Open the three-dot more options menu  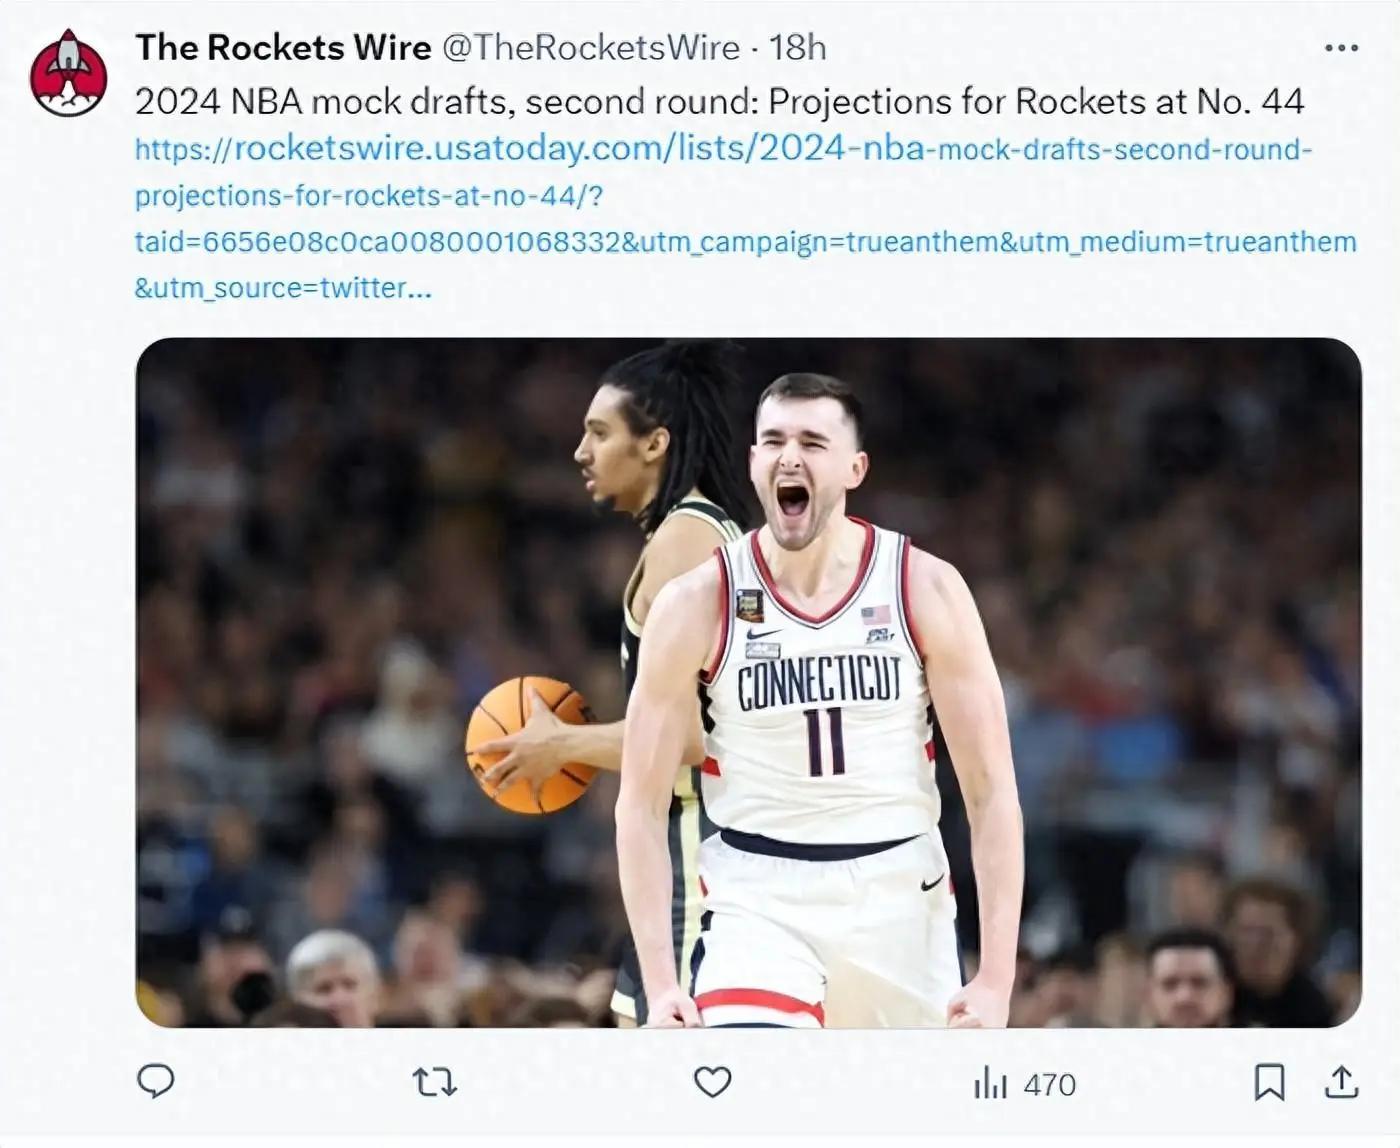coord(1341,47)
